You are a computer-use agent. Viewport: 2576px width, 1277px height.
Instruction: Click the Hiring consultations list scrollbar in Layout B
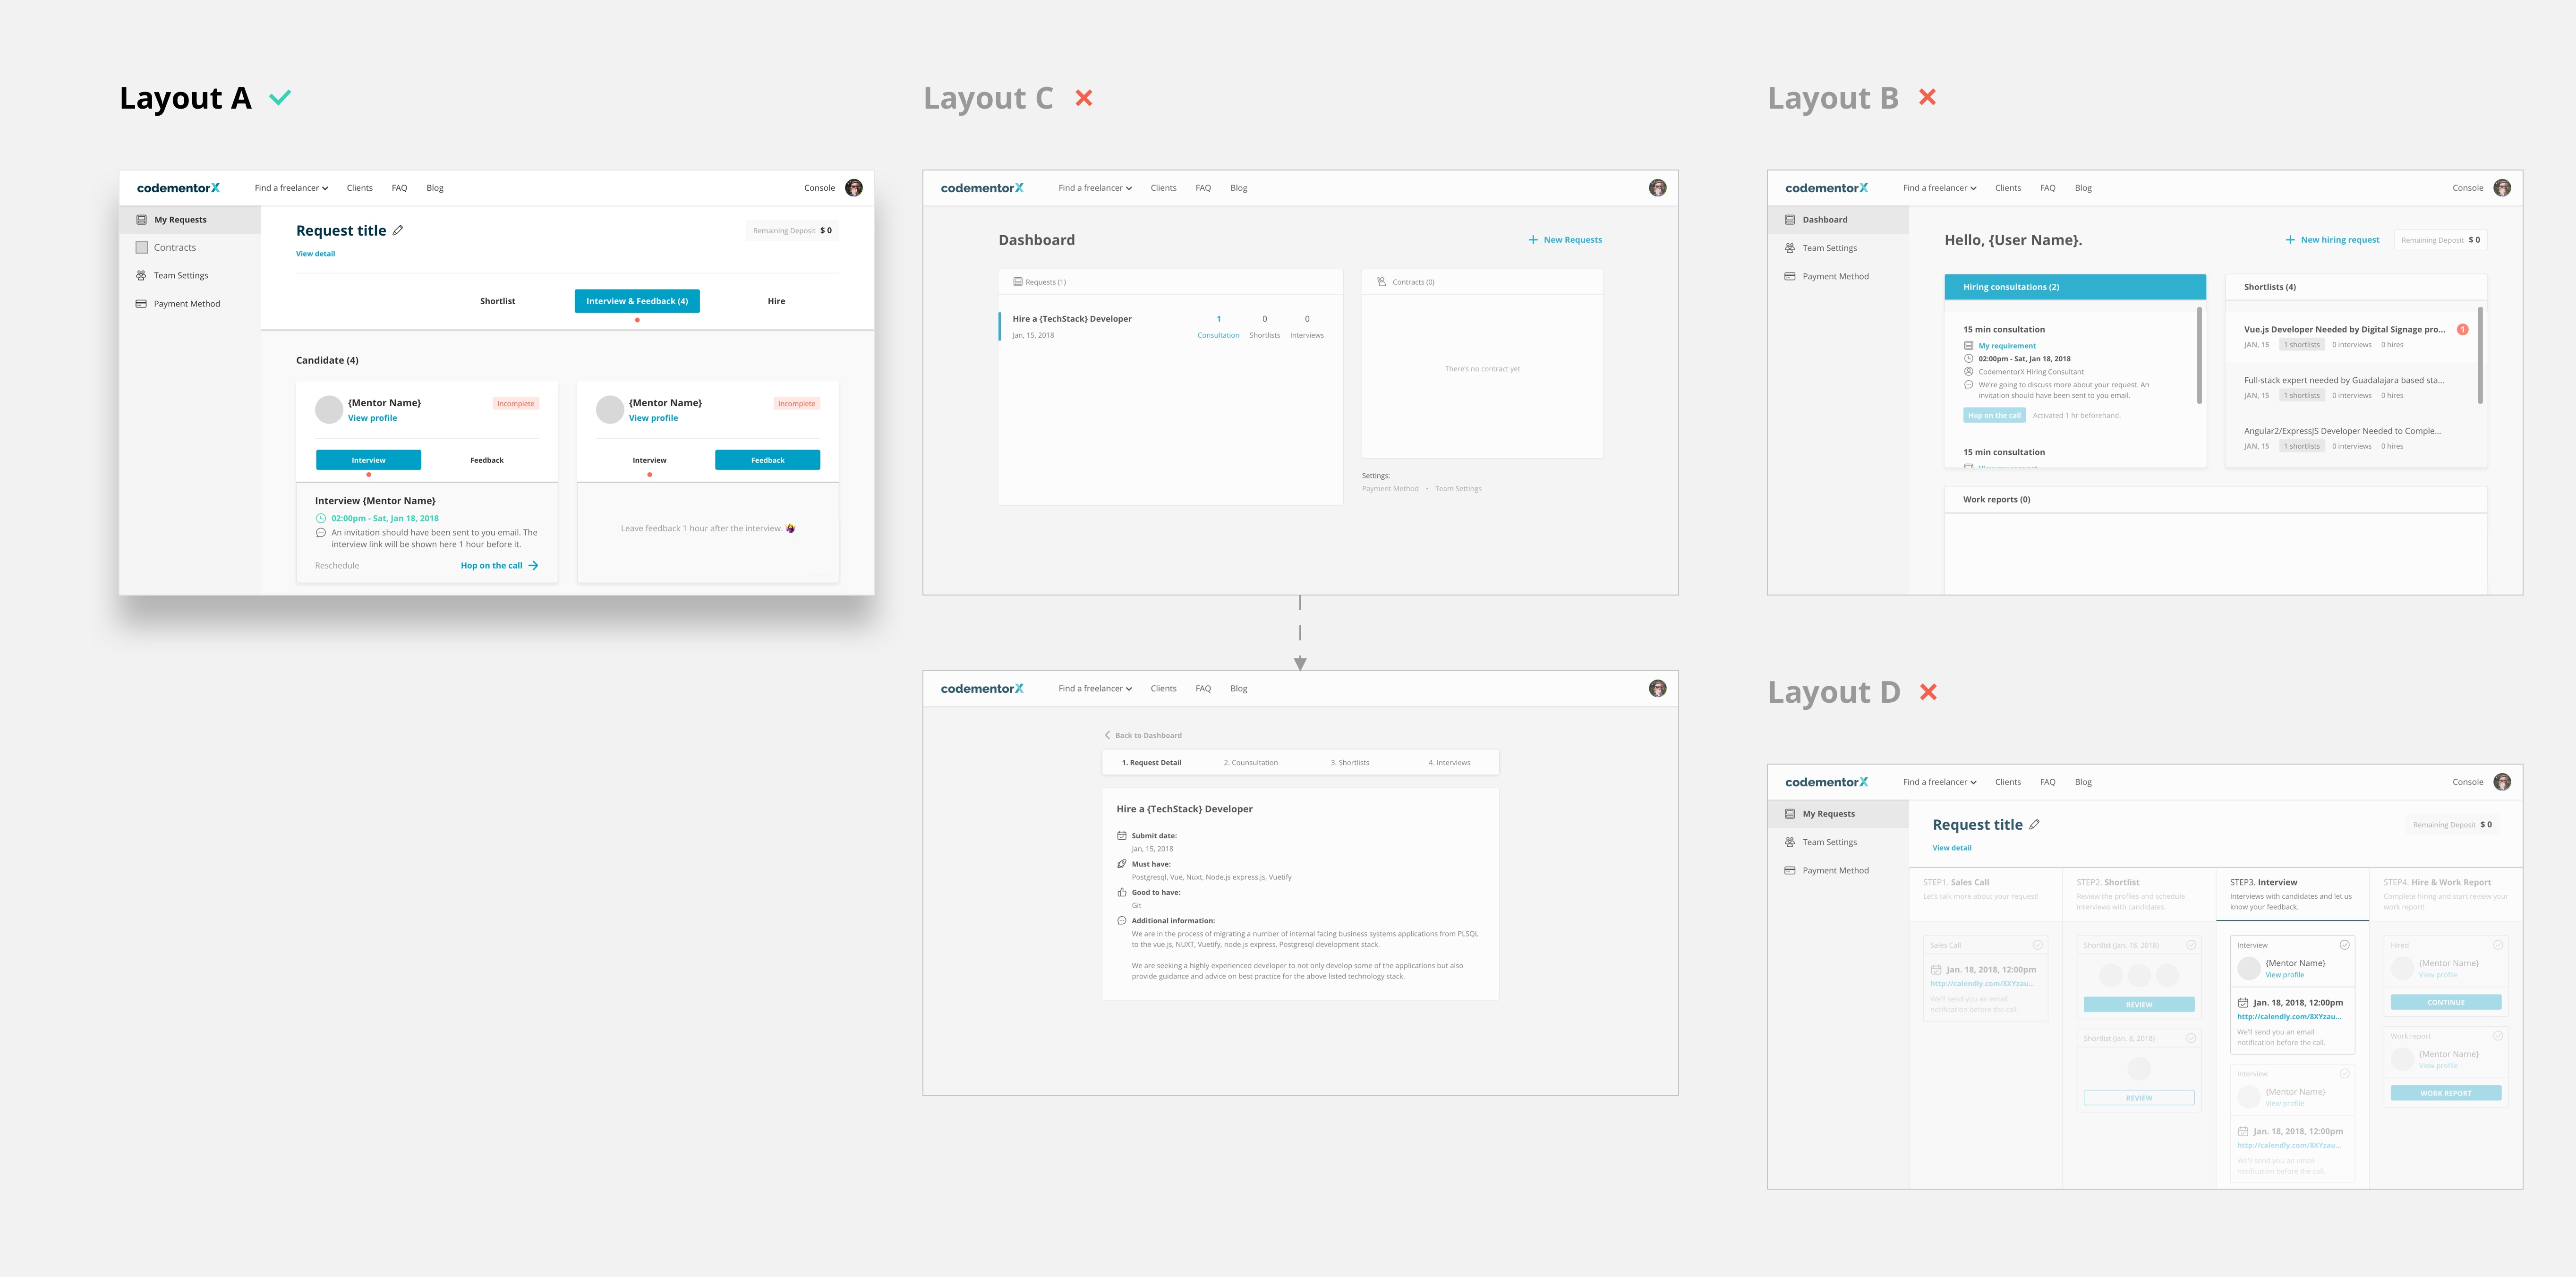(2199, 355)
